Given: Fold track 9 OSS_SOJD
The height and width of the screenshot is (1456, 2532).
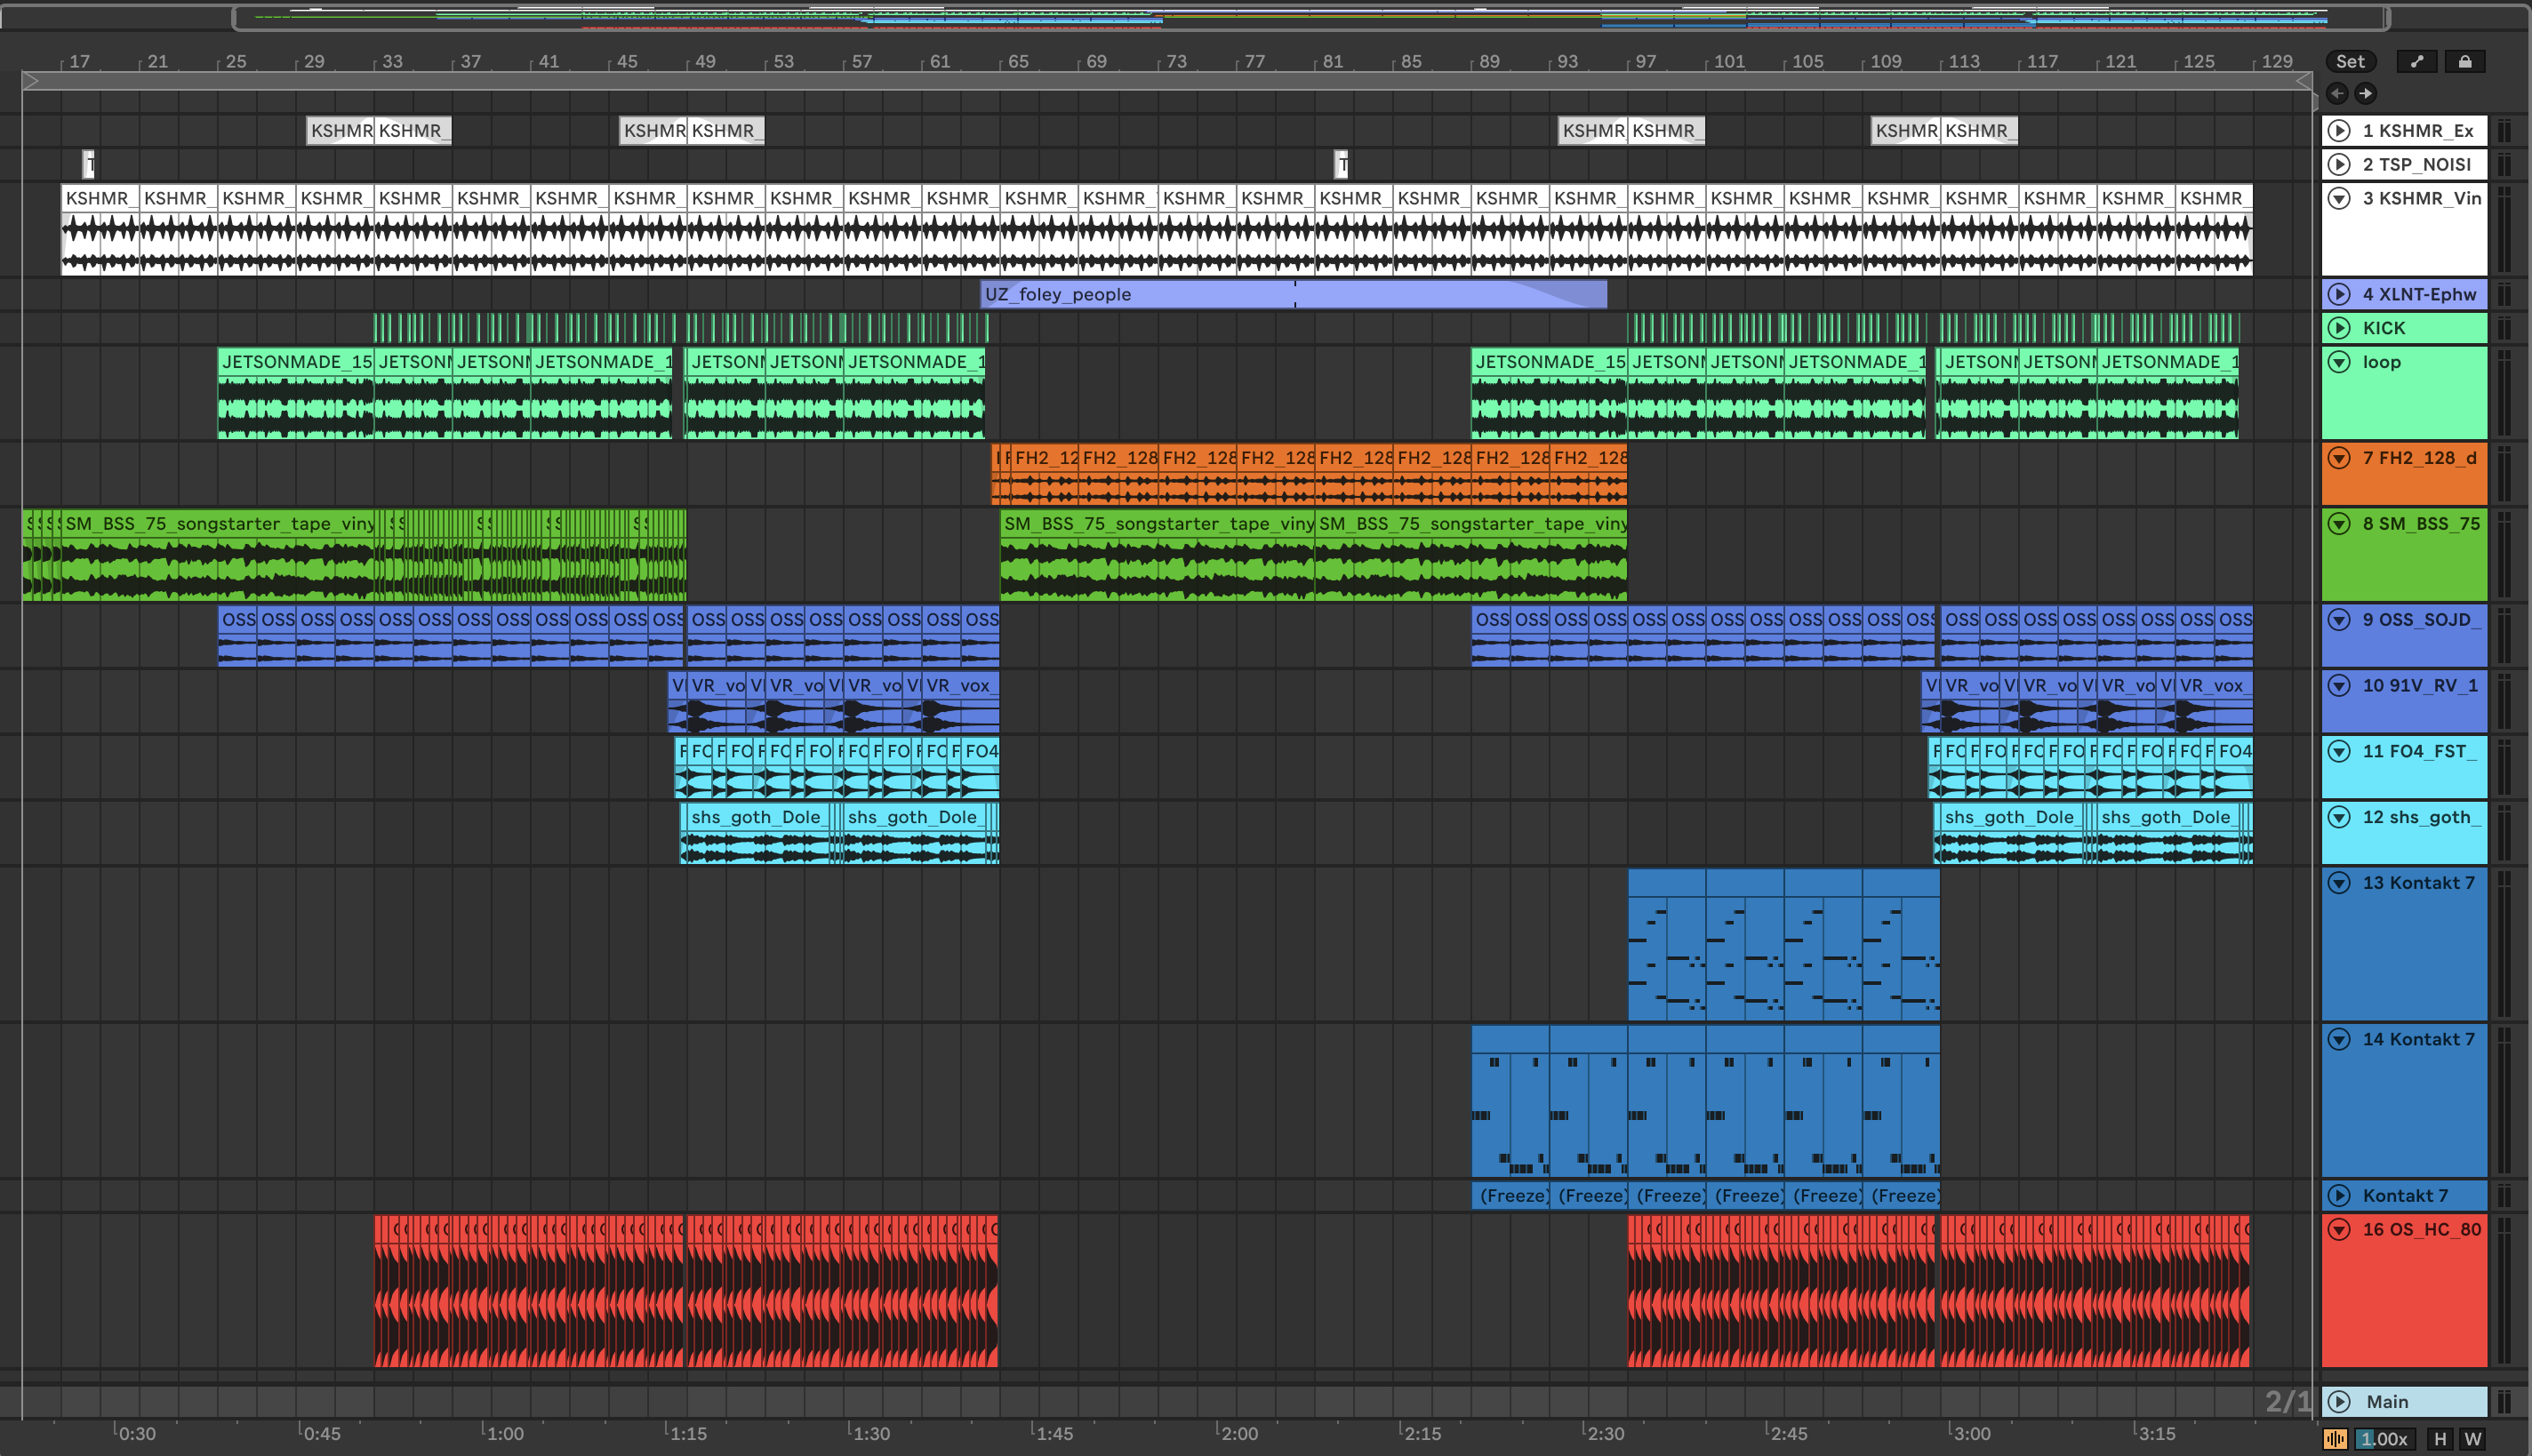Looking at the screenshot, I should pyautogui.click(x=2339, y=620).
